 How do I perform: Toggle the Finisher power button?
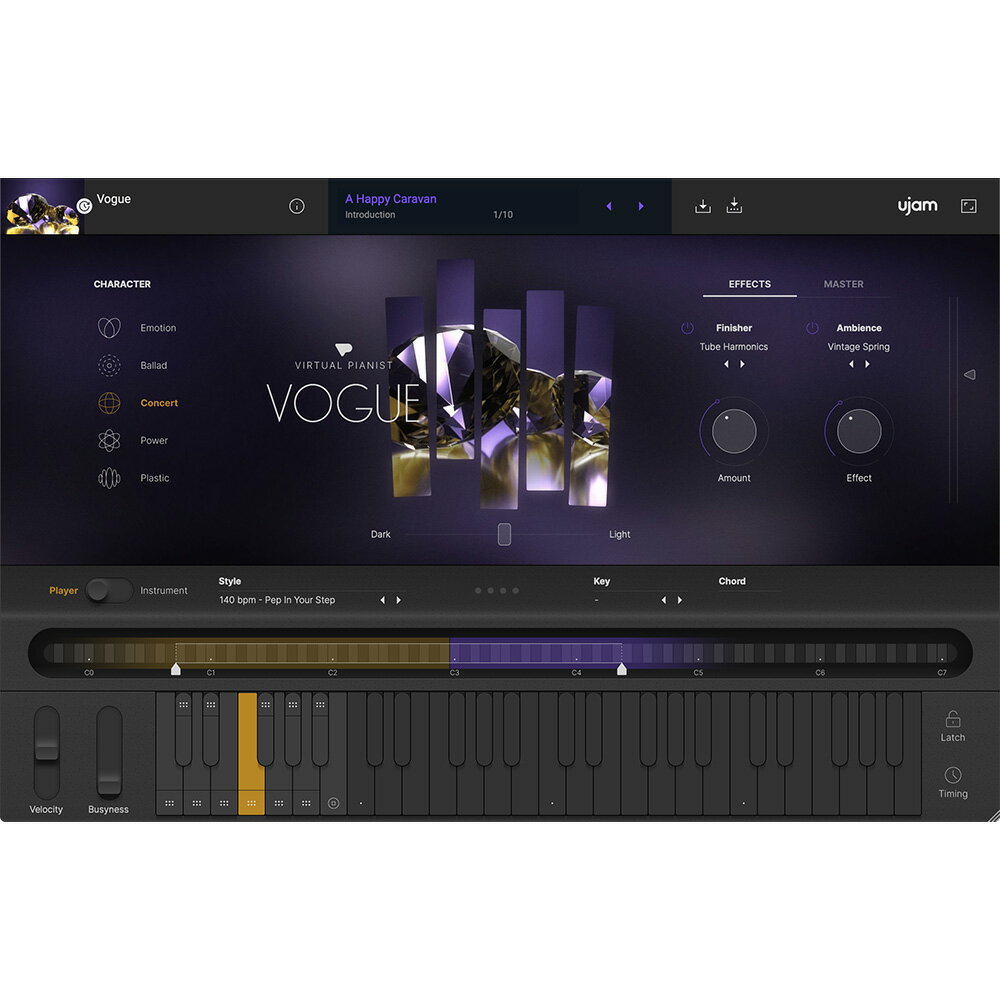coord(688,328)
